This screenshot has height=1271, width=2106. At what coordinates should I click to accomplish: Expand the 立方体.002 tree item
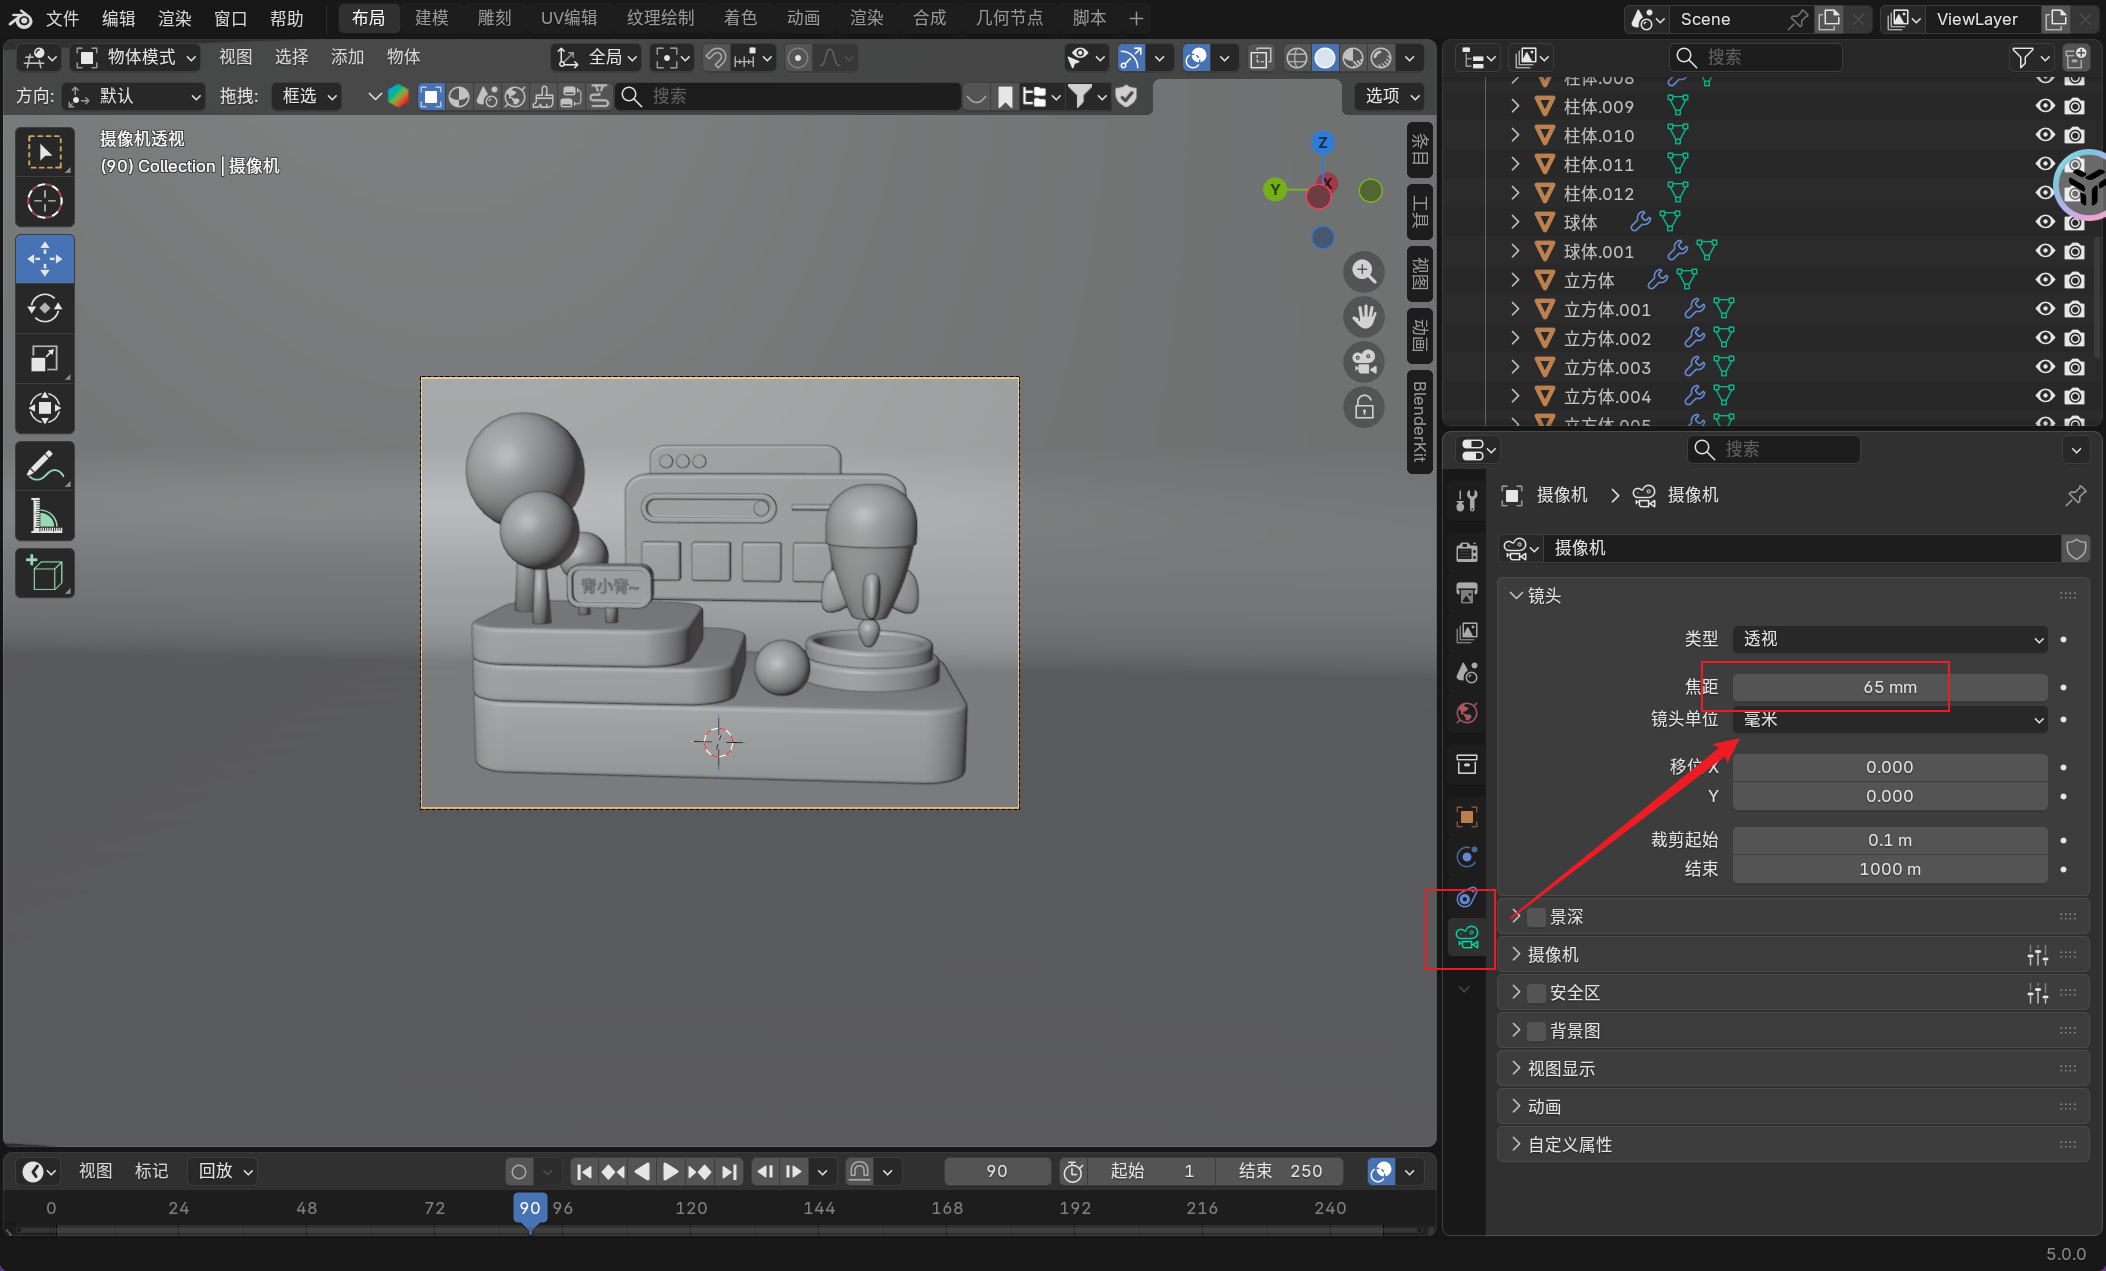click(x=1515, y=338)
